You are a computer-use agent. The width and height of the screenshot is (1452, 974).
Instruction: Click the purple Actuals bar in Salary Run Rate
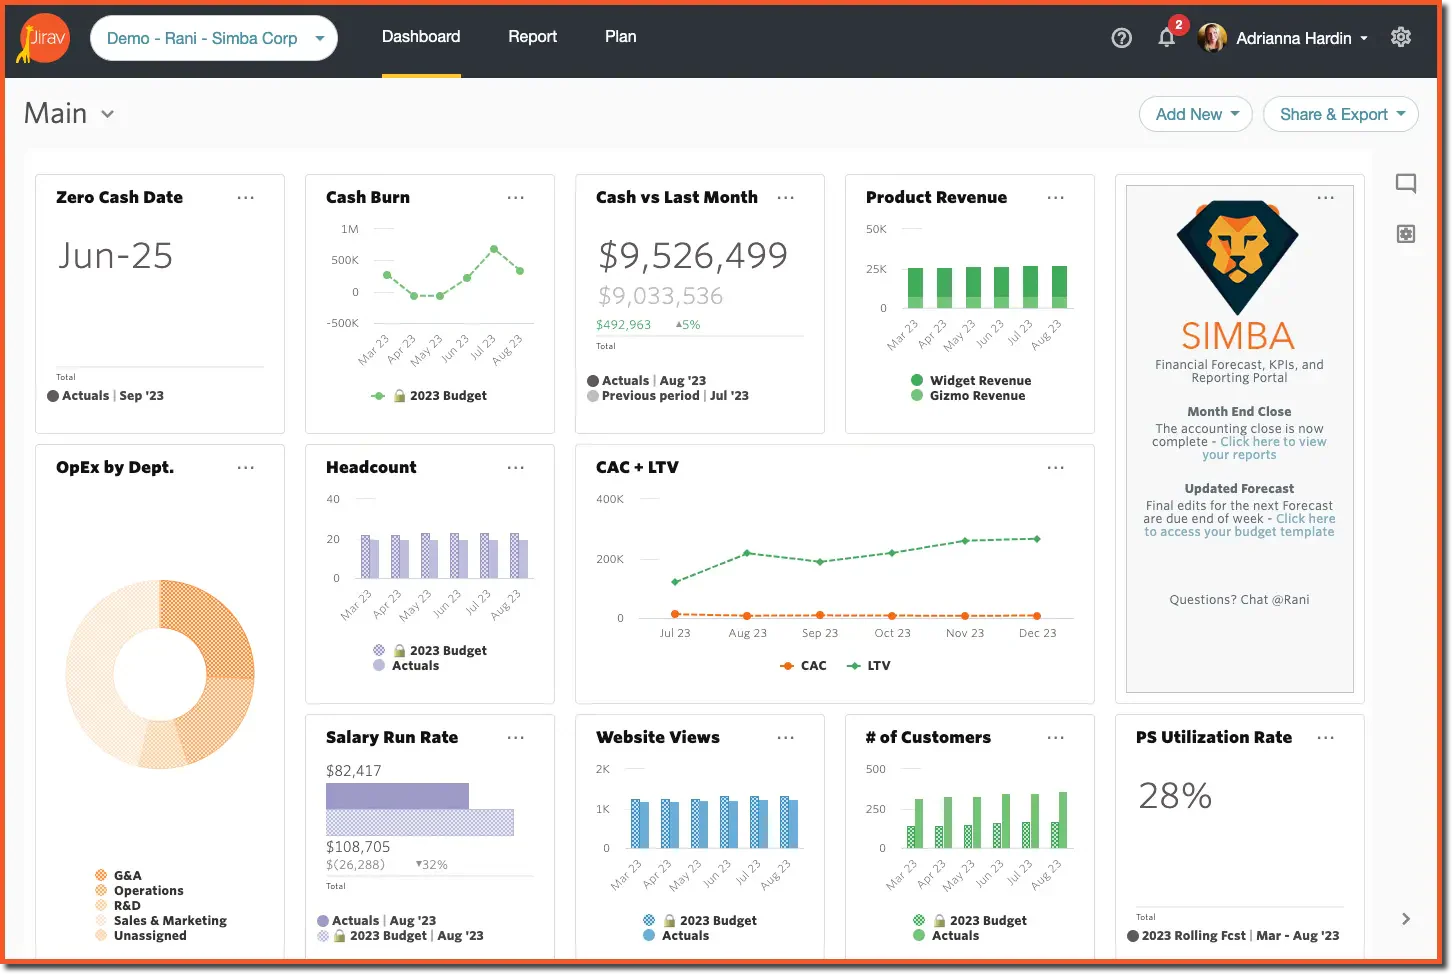click(x=397, y=796)
